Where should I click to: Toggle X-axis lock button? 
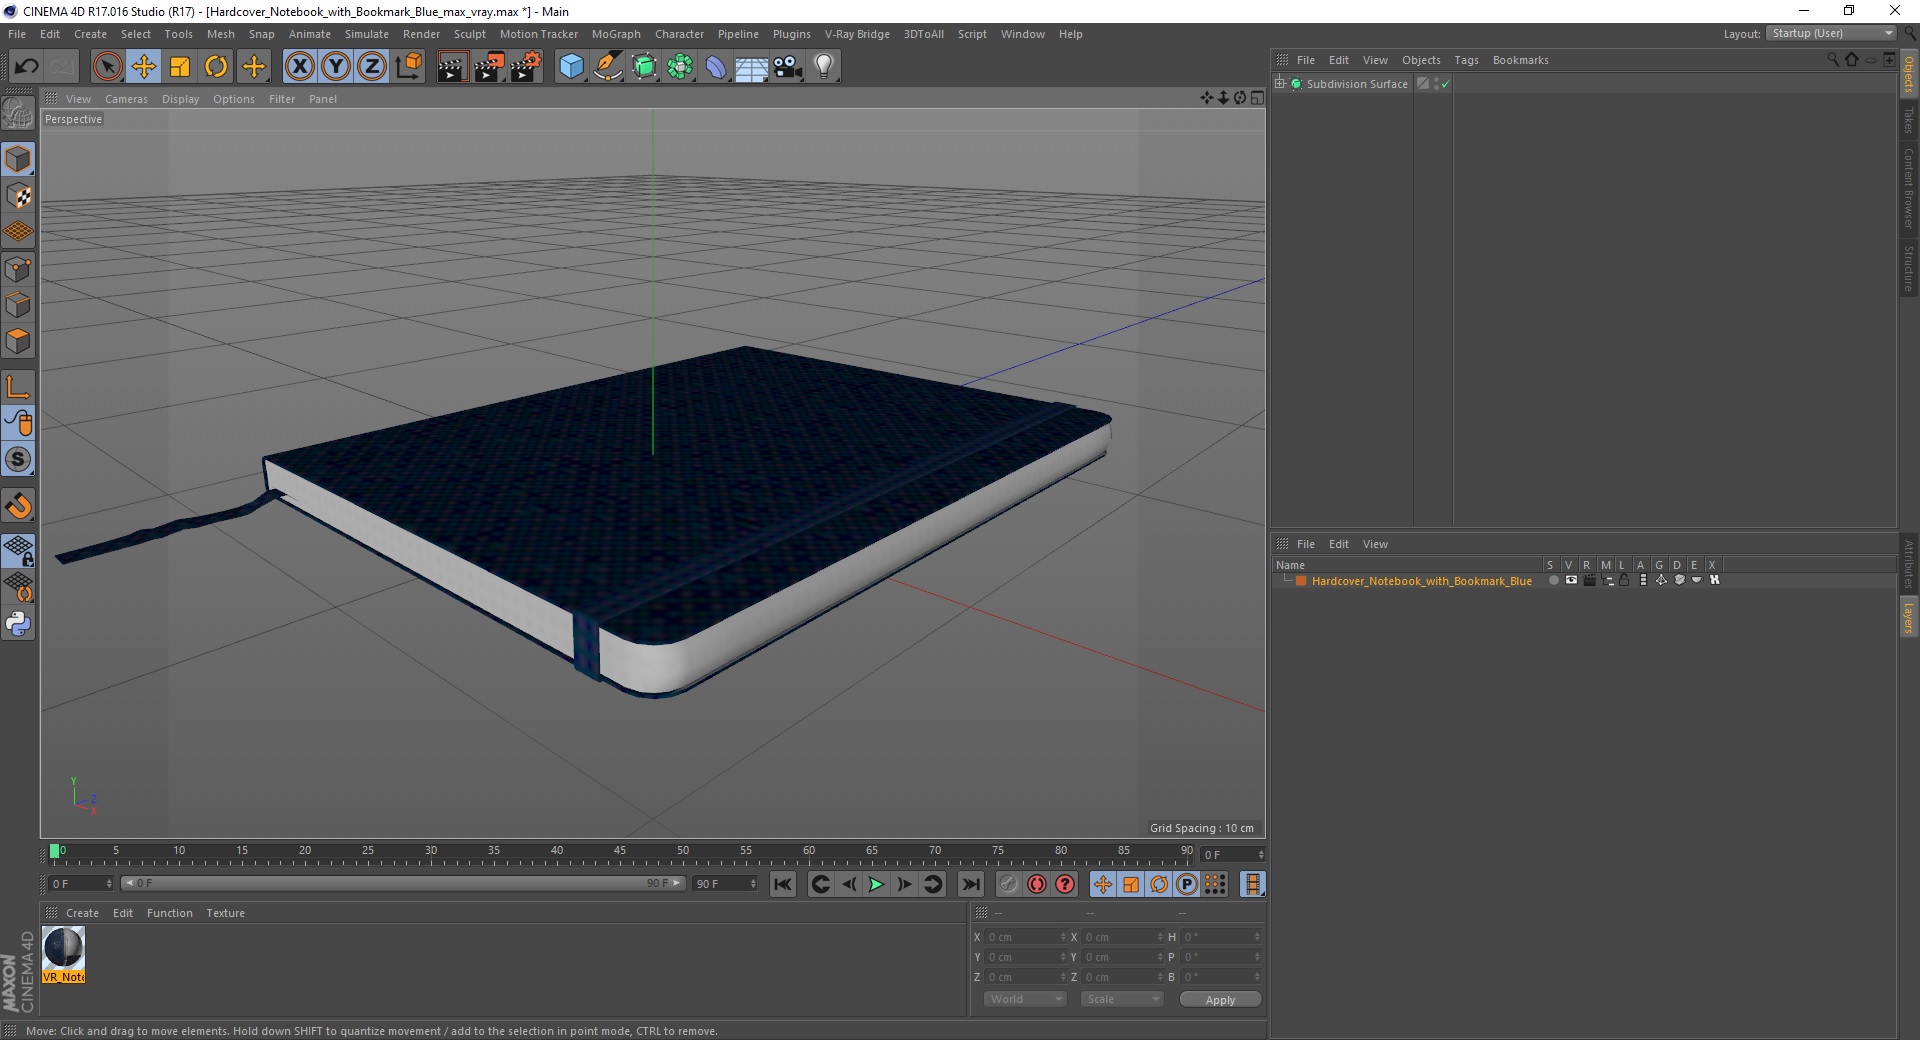pyautogui.click(x=299, y=67)
